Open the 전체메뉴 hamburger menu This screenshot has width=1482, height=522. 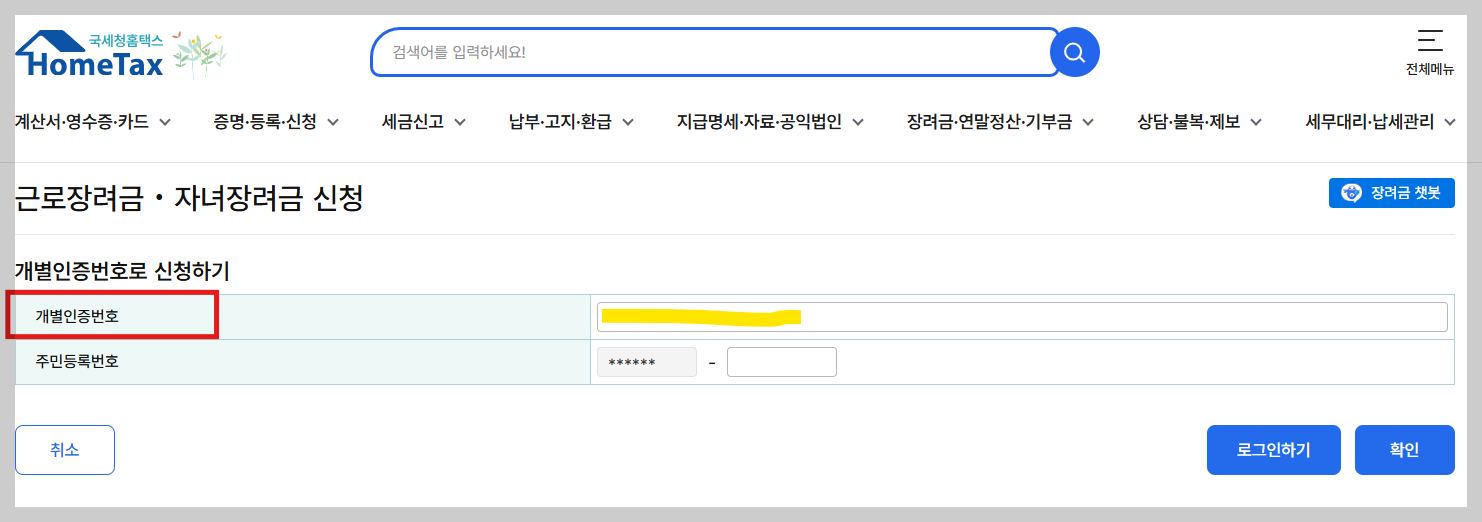pyautogui.click(x=1430, y=54)
